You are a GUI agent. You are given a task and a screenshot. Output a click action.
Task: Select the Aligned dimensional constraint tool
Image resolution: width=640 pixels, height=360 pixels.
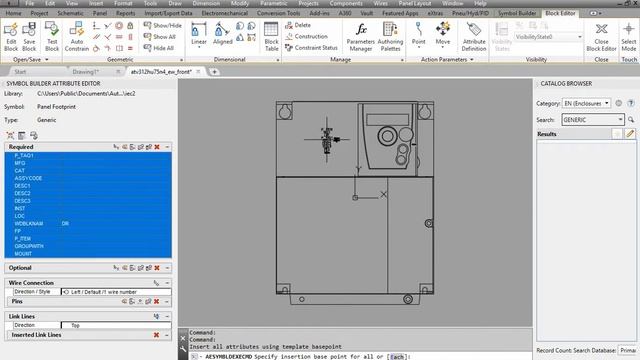coord(222,34)
